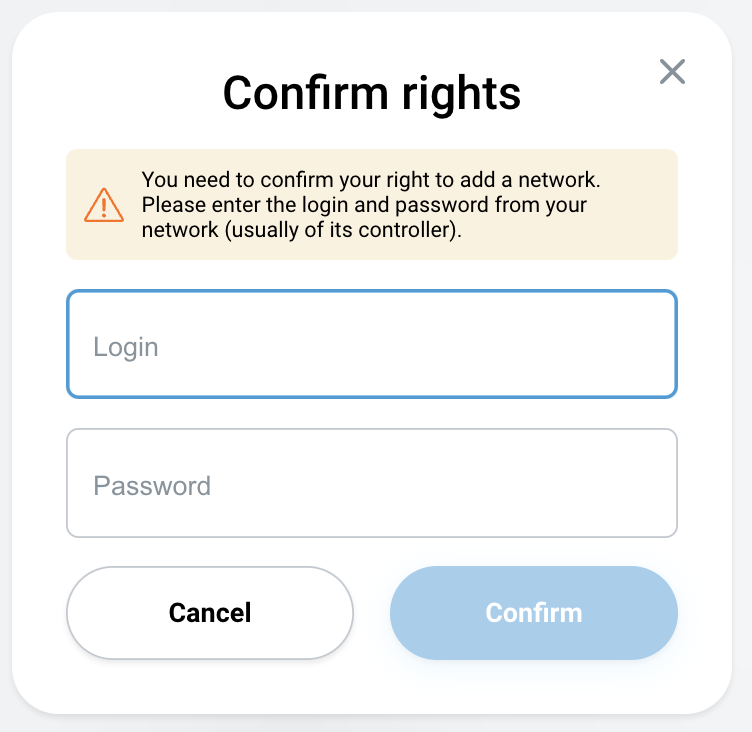Dismiss the dialog using the X icon
Viewport: 752px width, 732px height.
672,72
